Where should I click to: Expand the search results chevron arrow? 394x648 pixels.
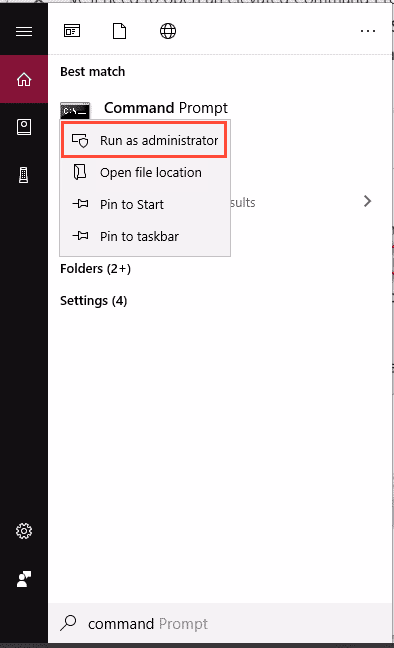click(367, 202)
